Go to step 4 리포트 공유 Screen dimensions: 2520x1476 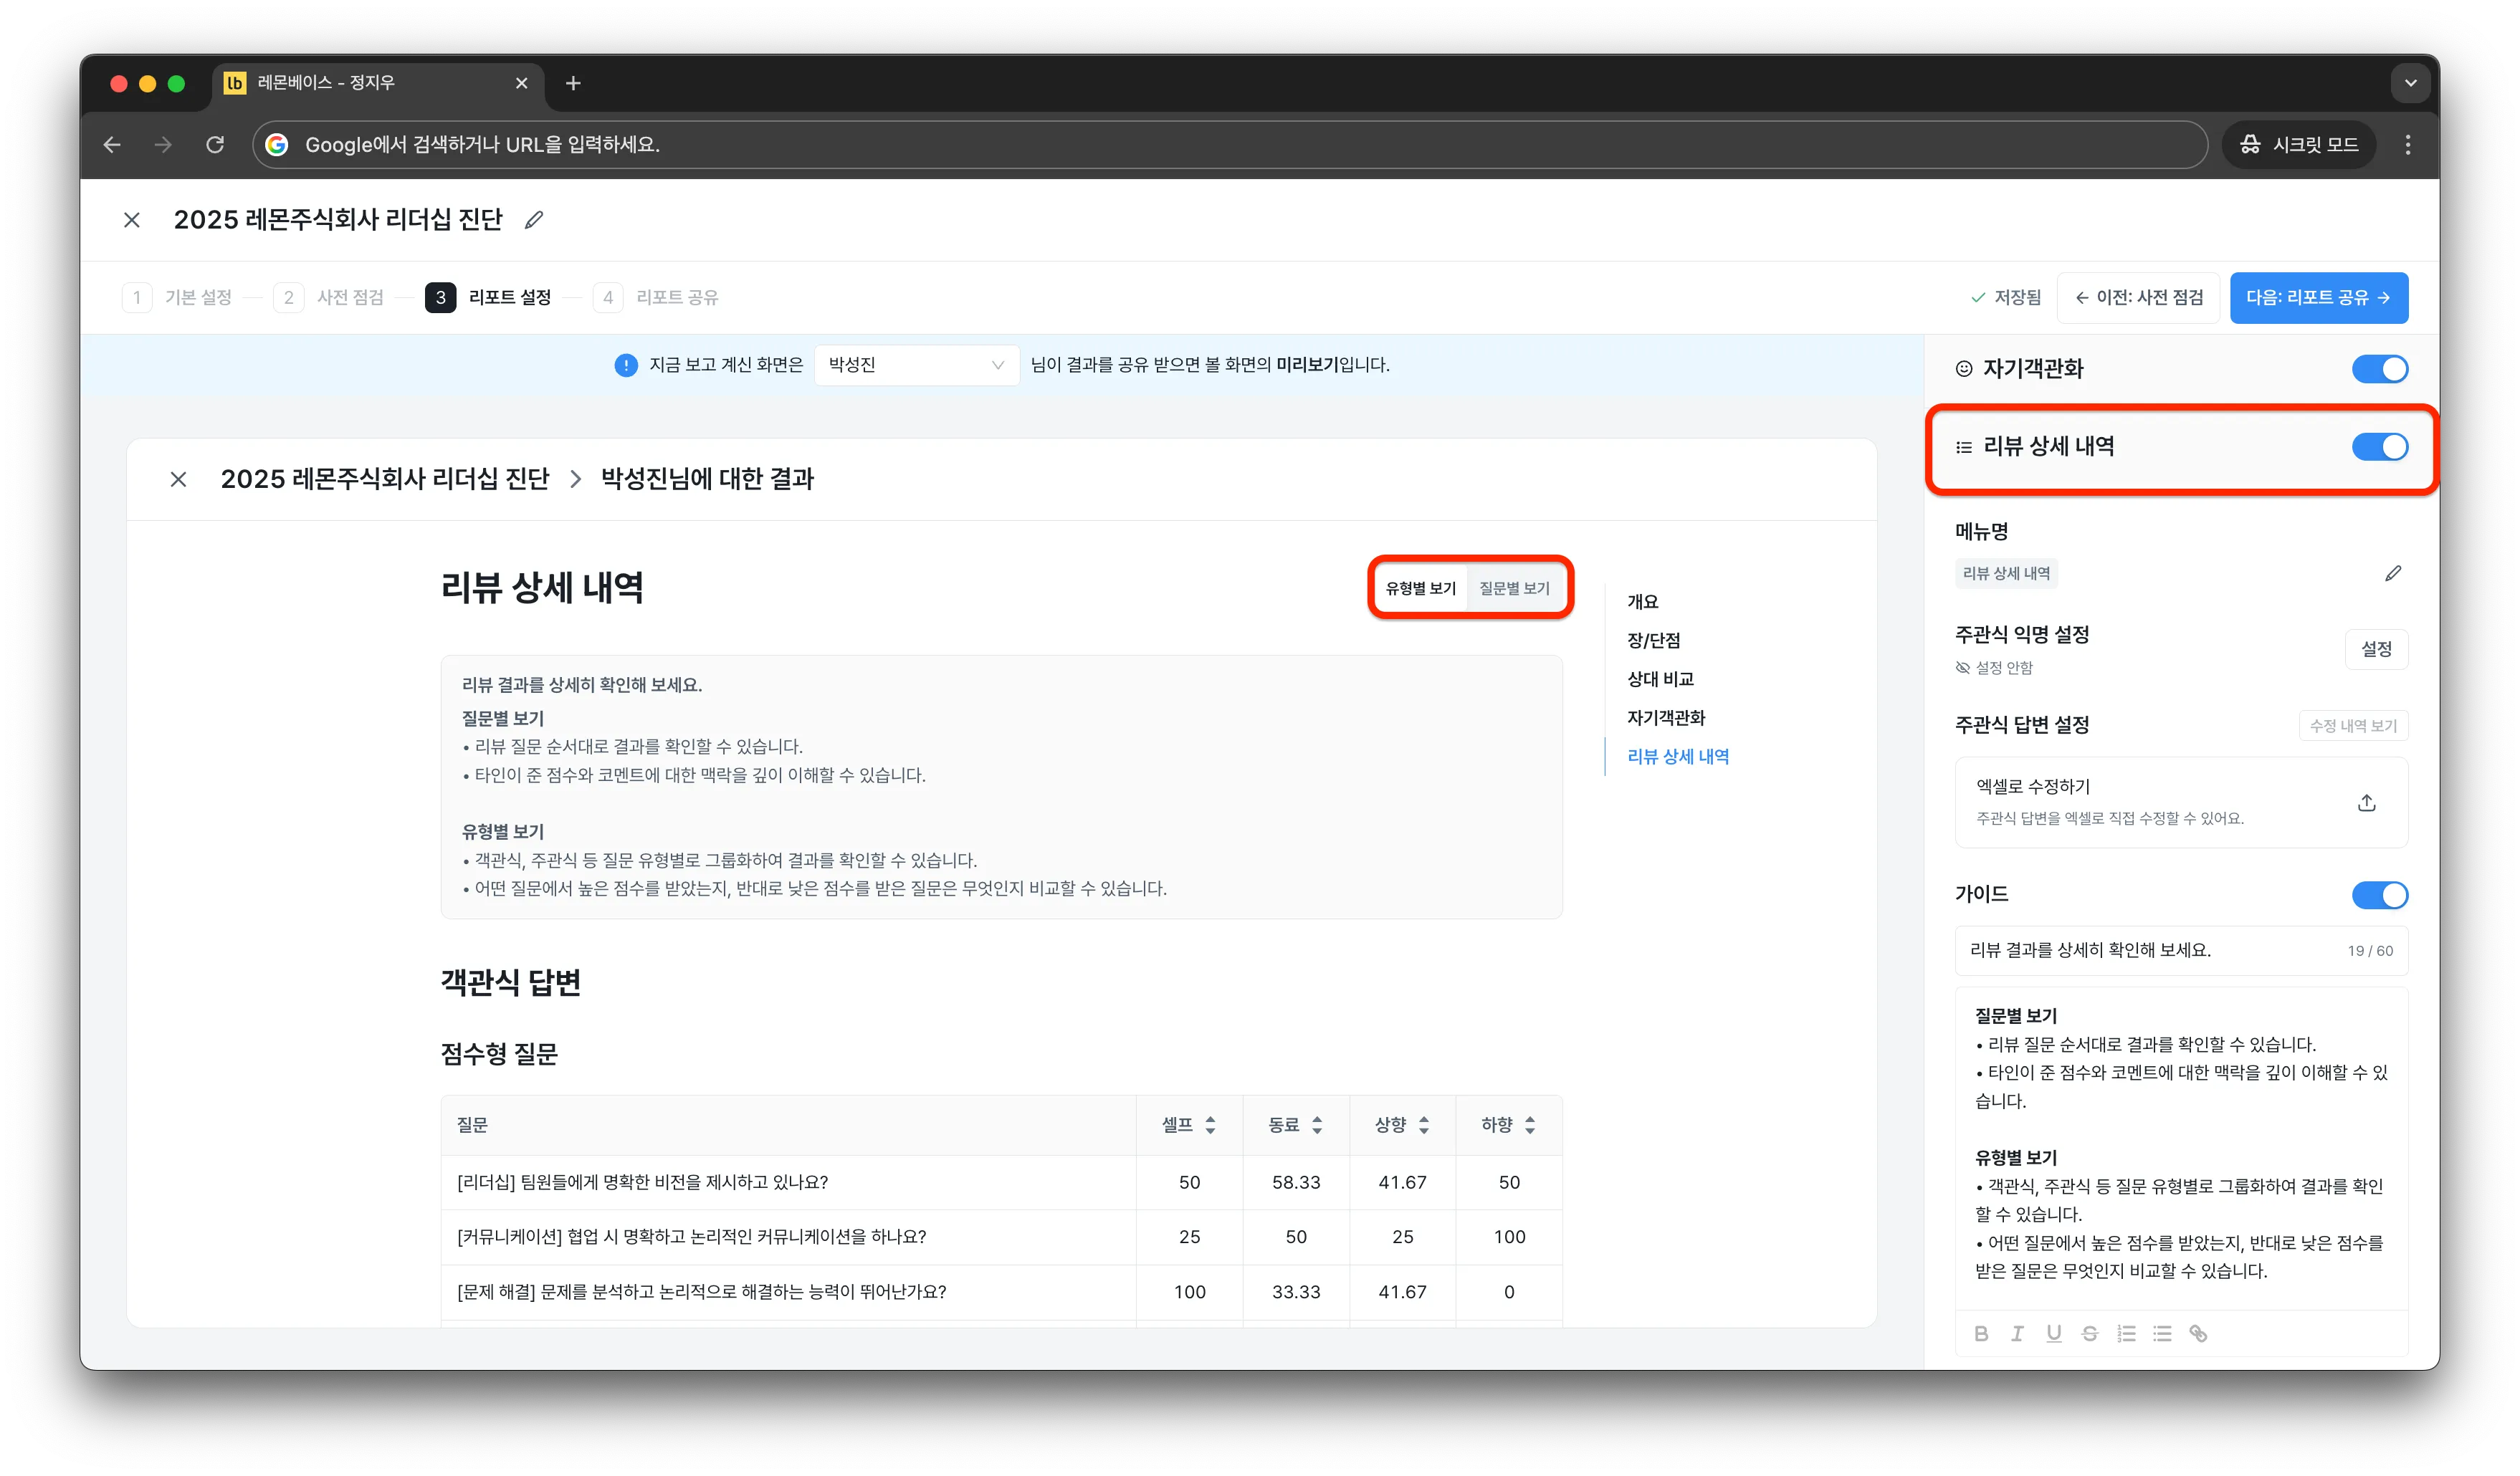[x=656, y=298]
